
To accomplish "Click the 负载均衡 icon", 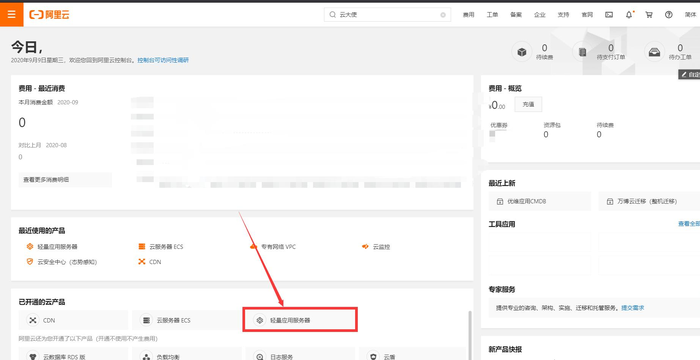I will (x=146, y=356).
